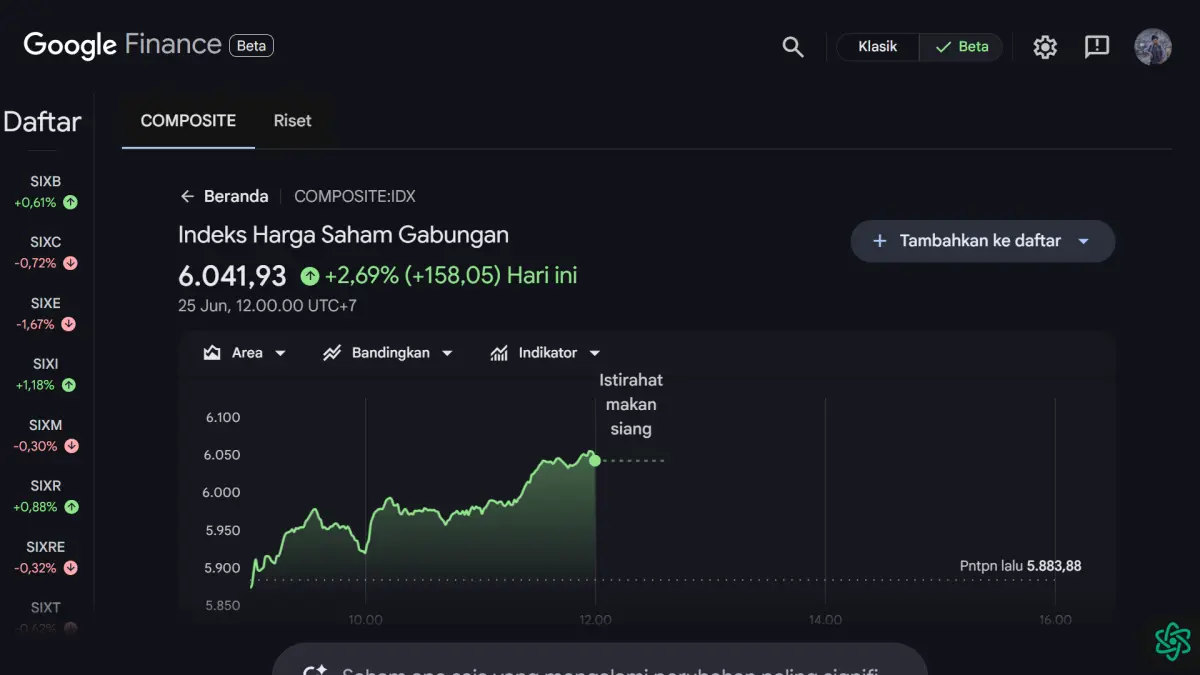Click the Beta badge next to logo
This screenshot has height=675, width=1200.
(251, 46)
